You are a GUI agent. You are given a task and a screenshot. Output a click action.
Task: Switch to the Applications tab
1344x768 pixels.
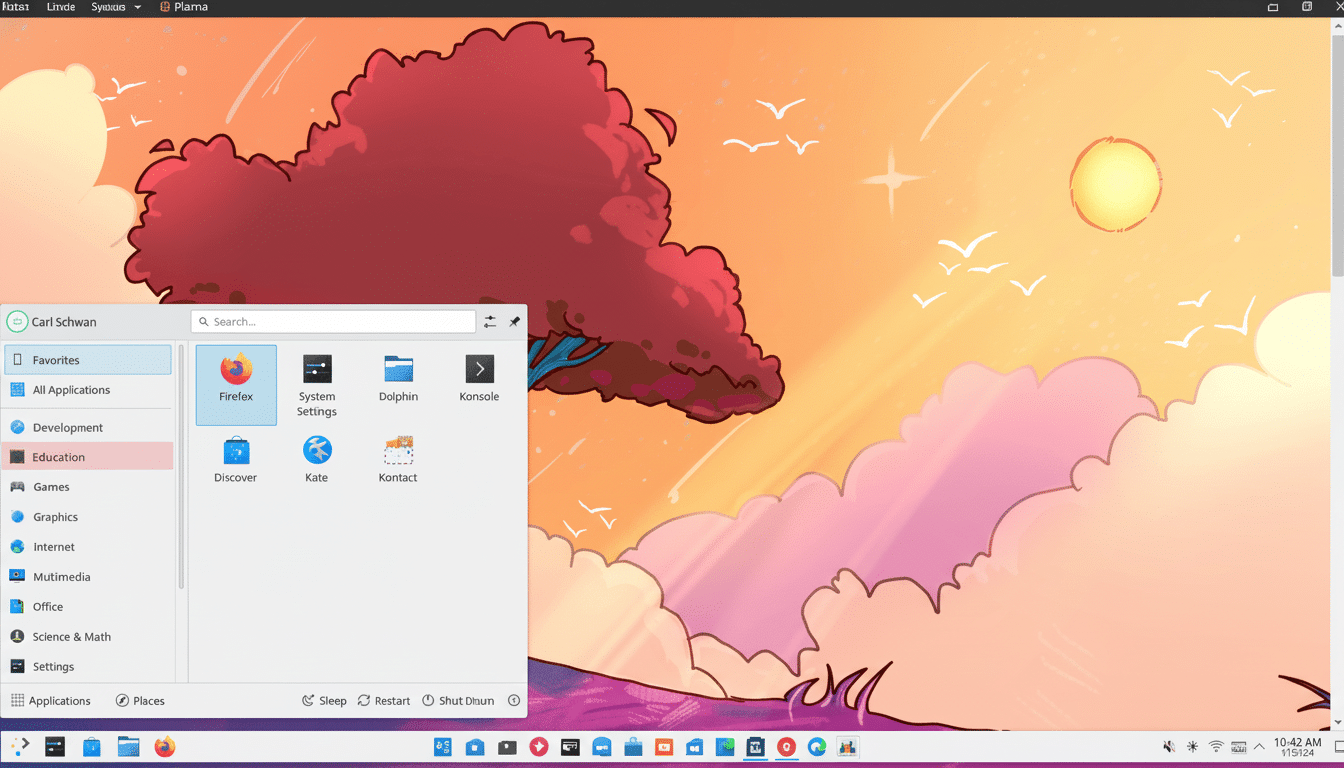click(x=50, y=700)
